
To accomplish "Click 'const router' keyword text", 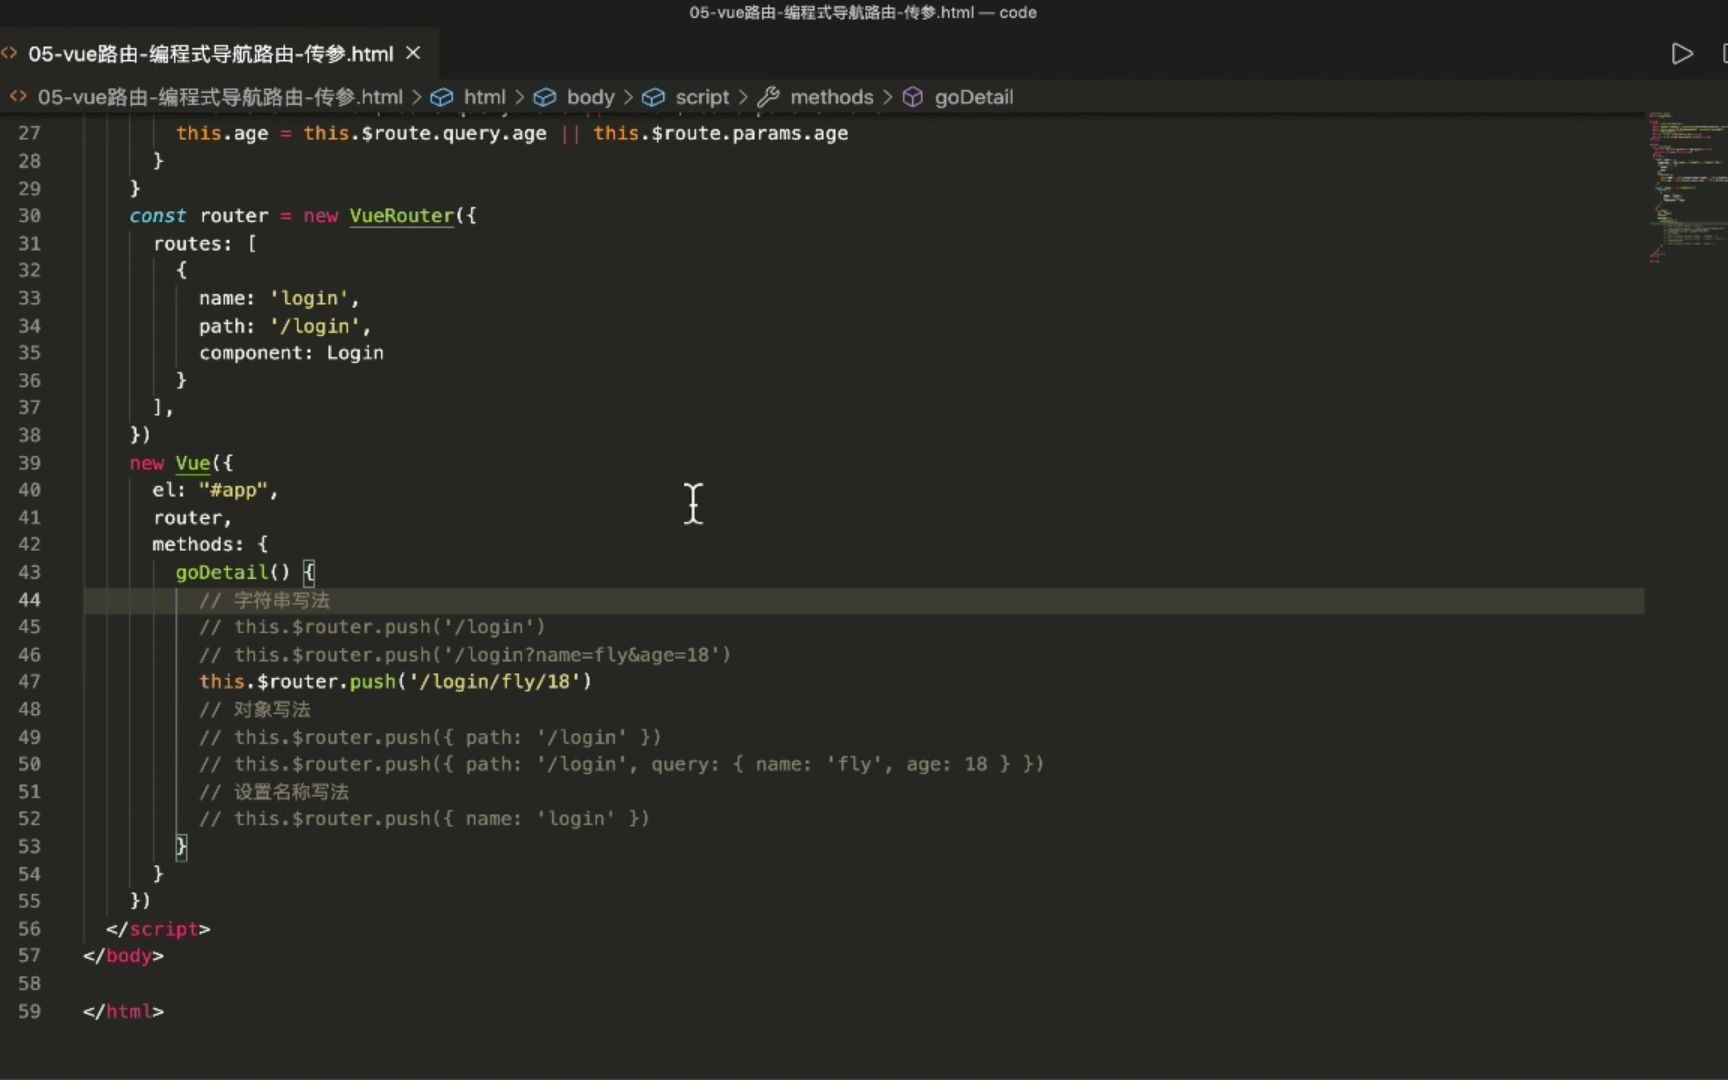I will click(199, 216).
